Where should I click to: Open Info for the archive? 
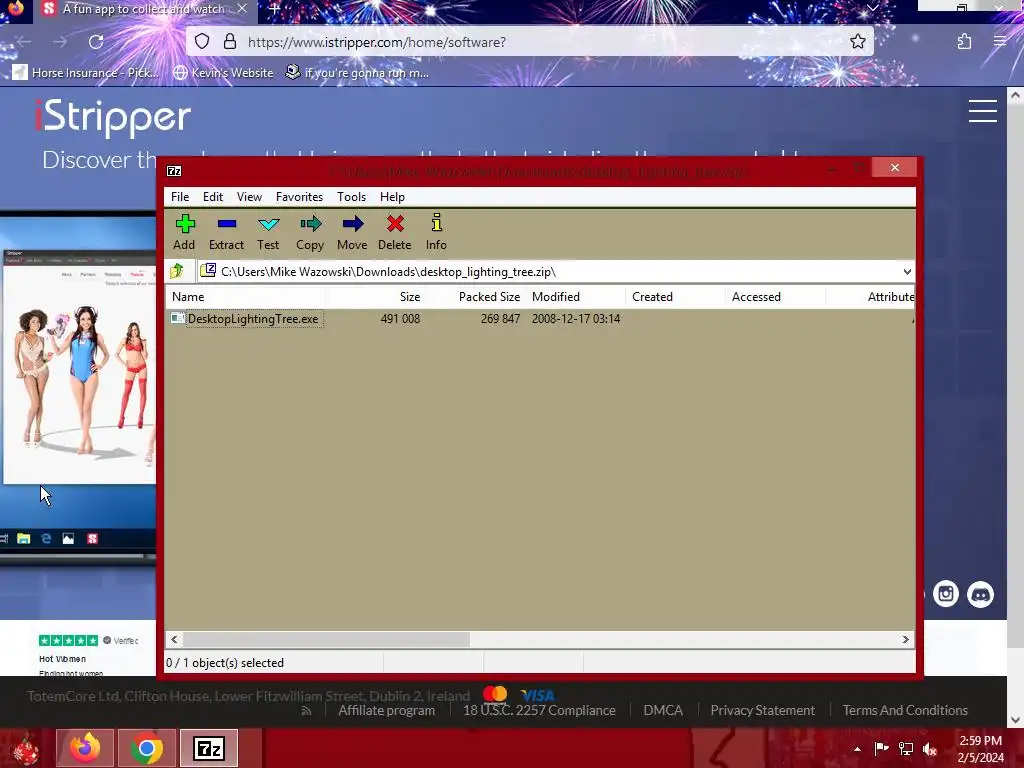[x=436, y=232]
